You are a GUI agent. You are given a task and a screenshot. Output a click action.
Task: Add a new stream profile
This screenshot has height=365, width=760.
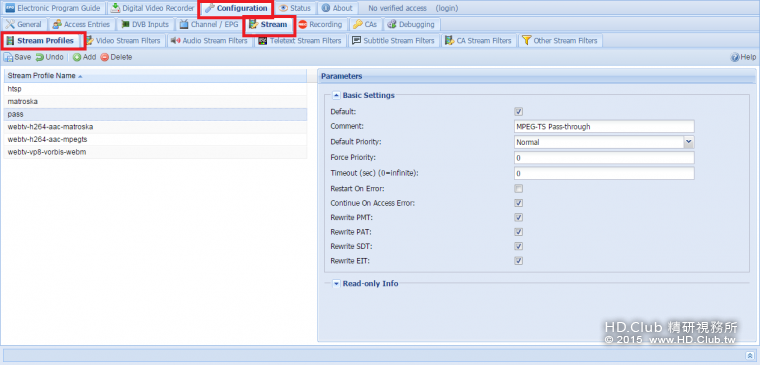[84, 57]
